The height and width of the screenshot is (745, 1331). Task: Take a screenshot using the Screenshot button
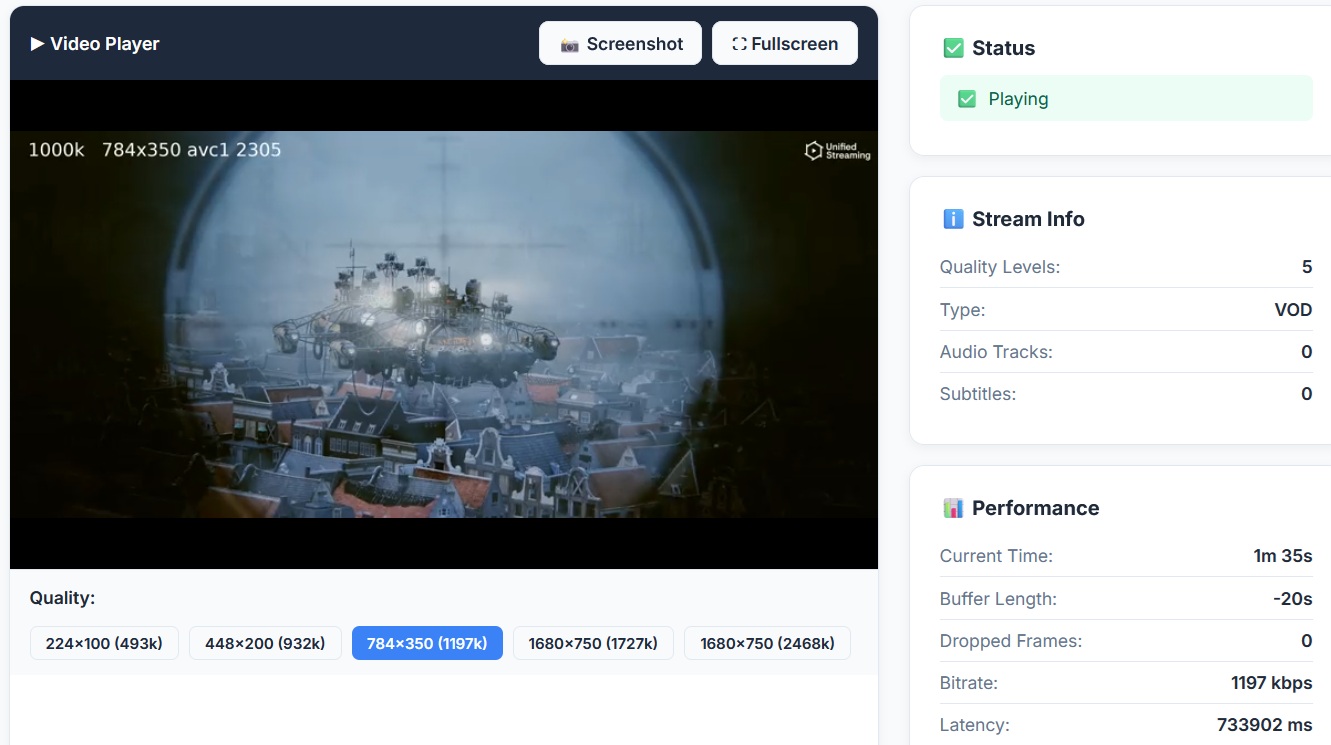[x=620, y=43]
